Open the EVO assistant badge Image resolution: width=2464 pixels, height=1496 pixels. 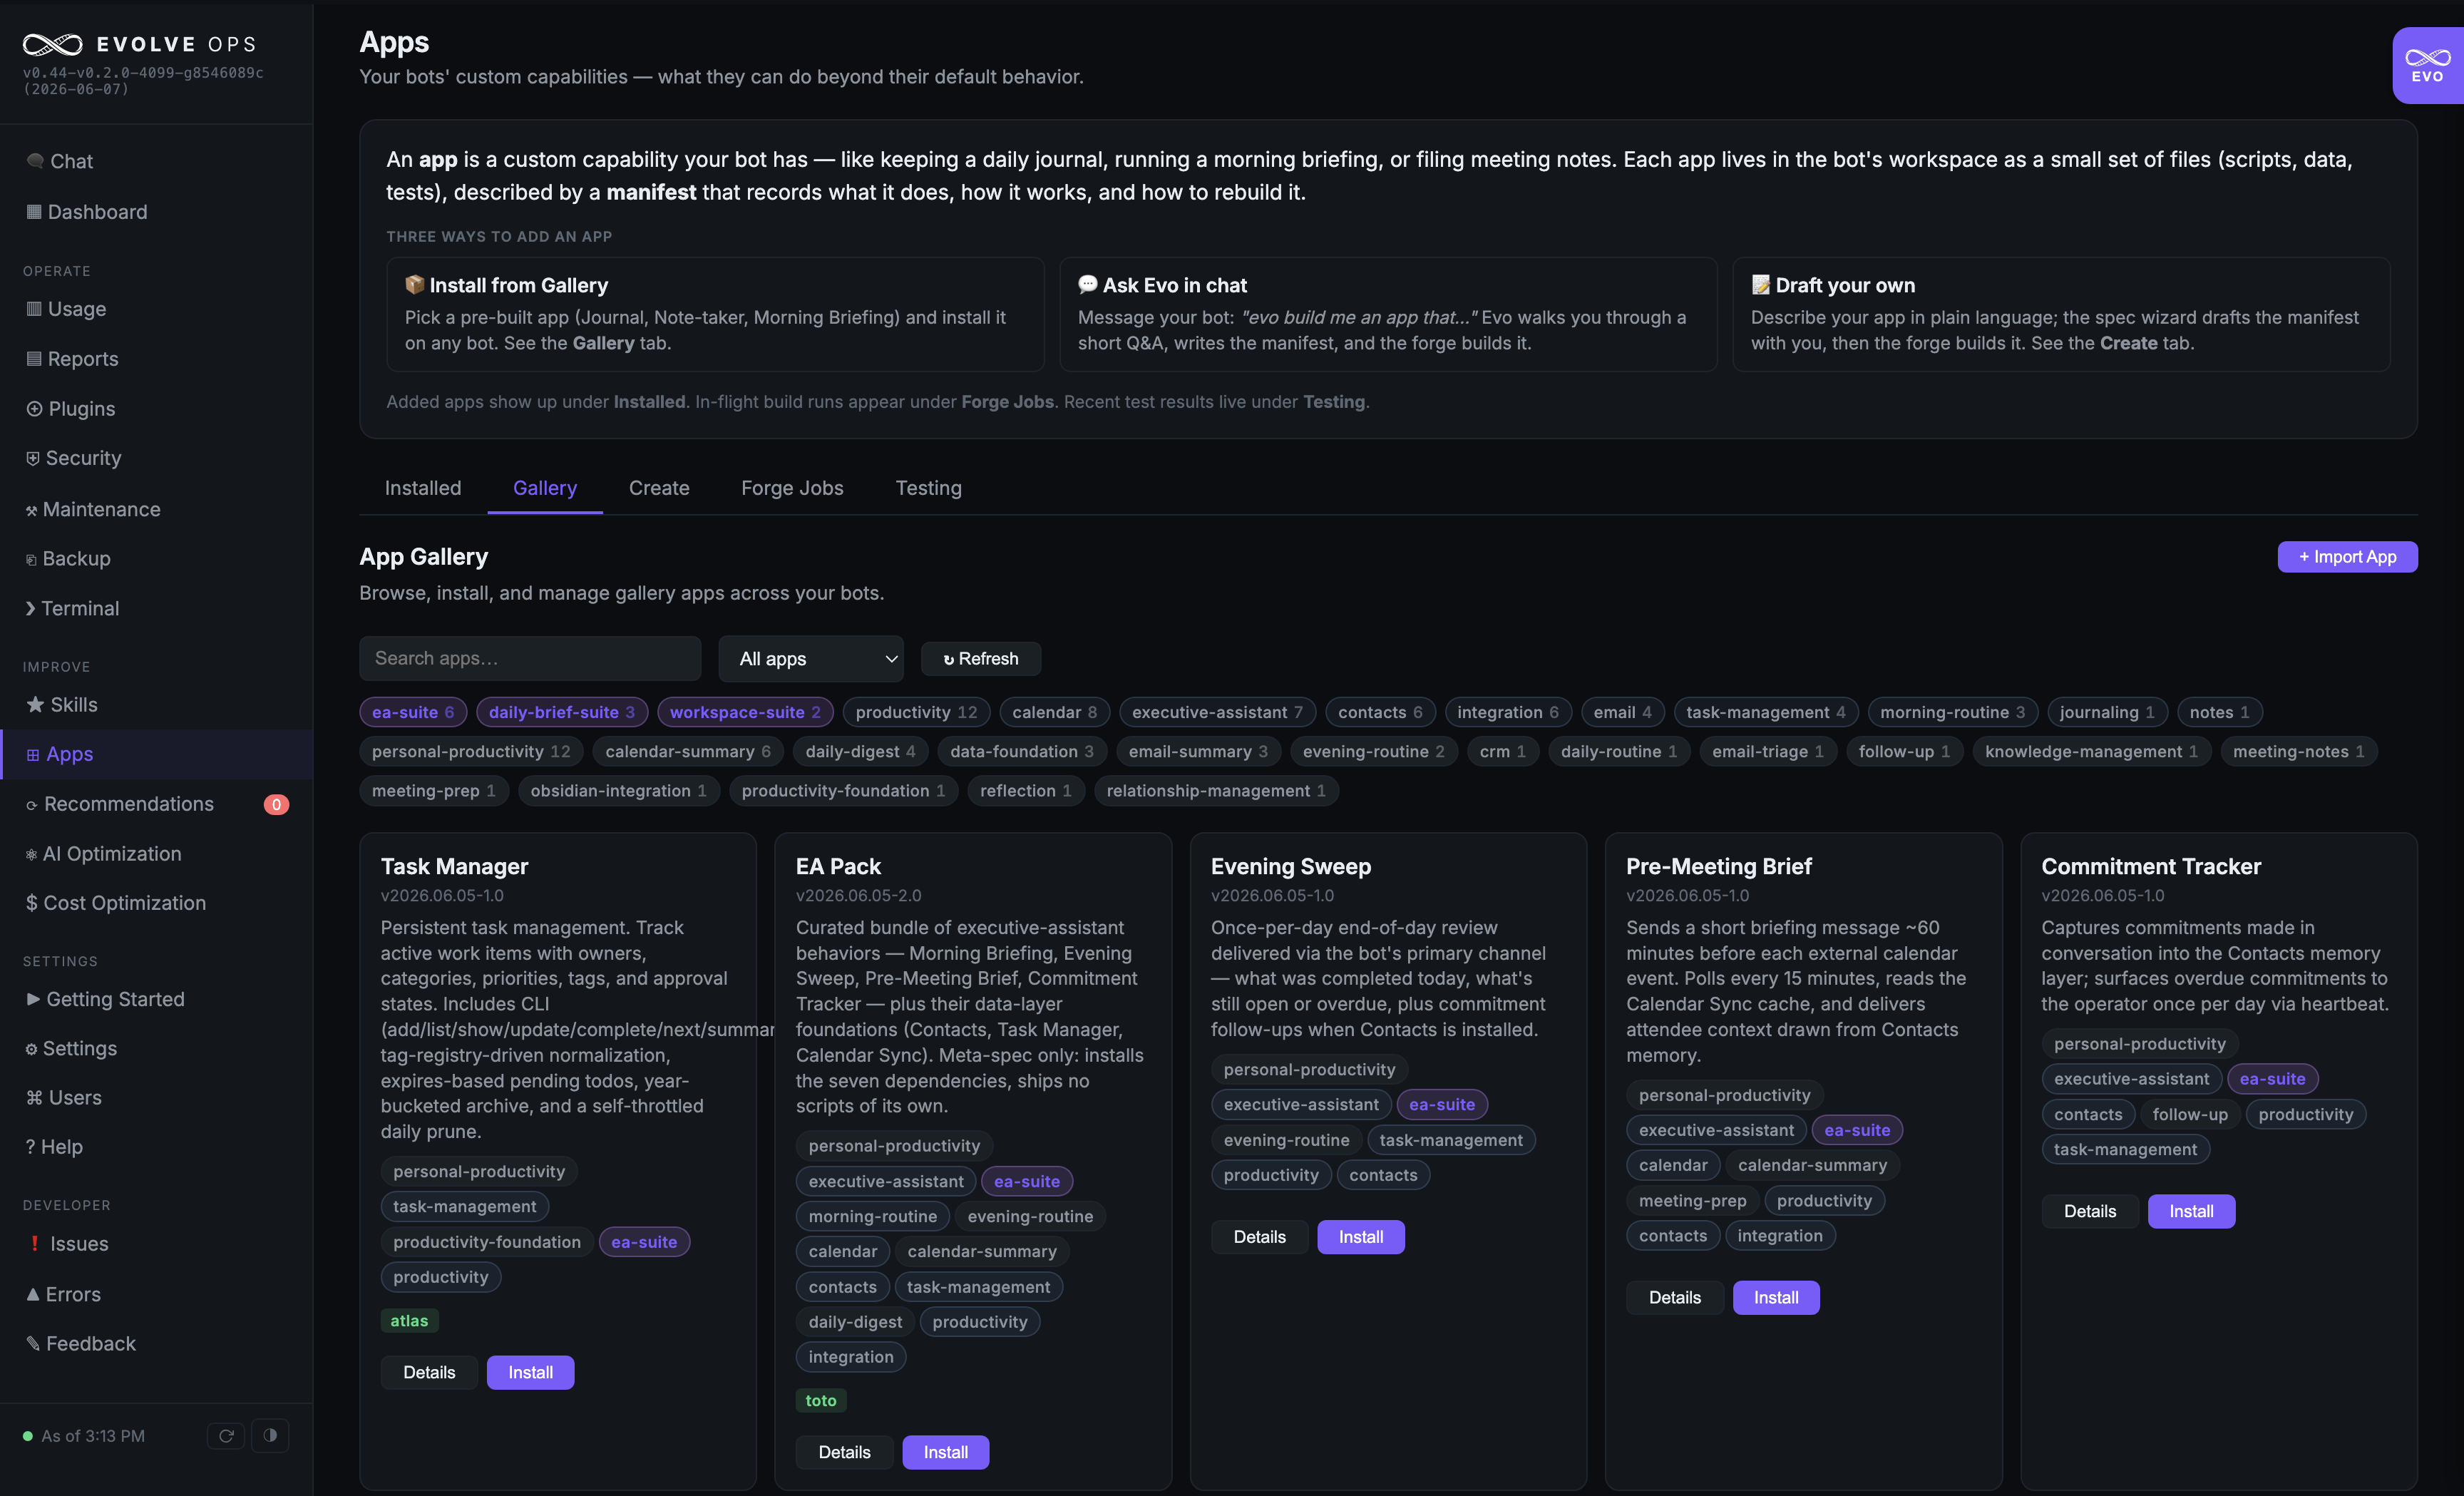(2428, 66)
